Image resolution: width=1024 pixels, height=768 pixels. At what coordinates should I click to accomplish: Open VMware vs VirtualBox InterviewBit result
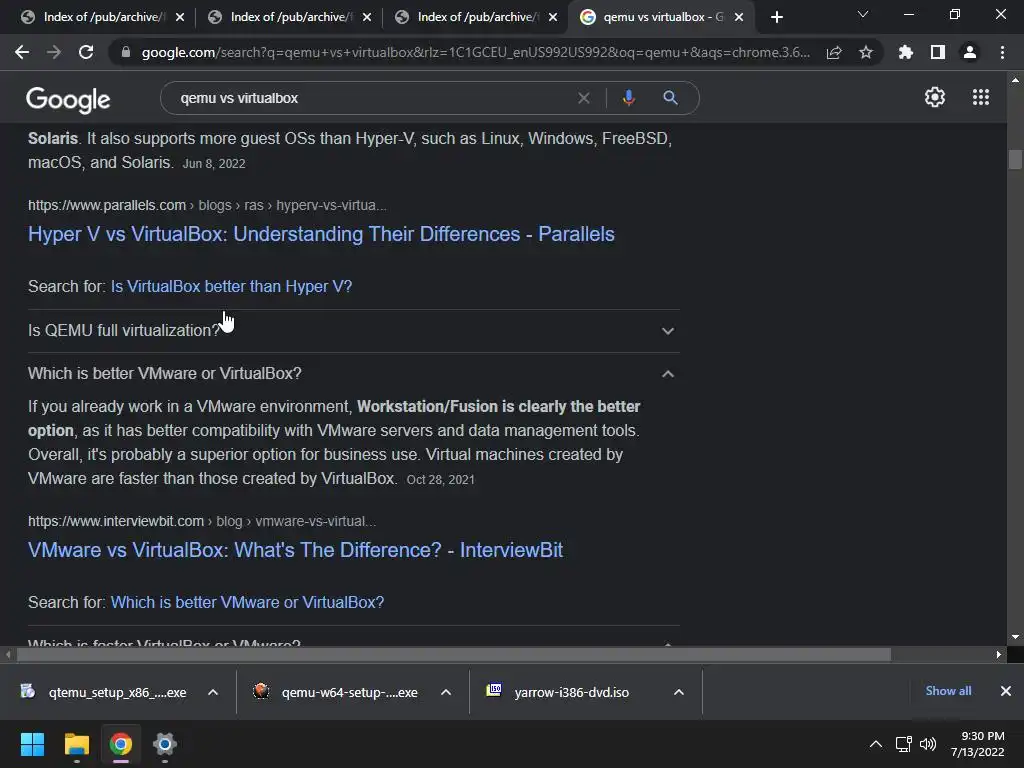[295, 550]
